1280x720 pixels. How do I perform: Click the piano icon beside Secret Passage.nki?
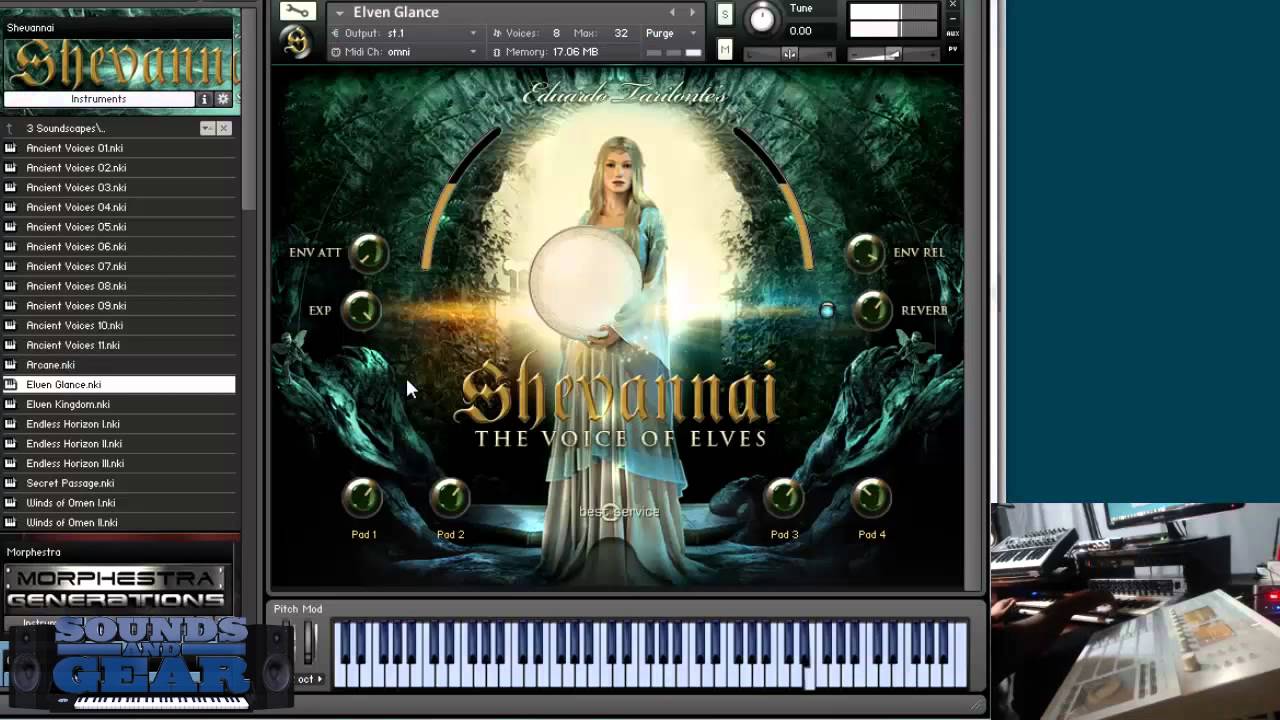click(x=11, y=483)
